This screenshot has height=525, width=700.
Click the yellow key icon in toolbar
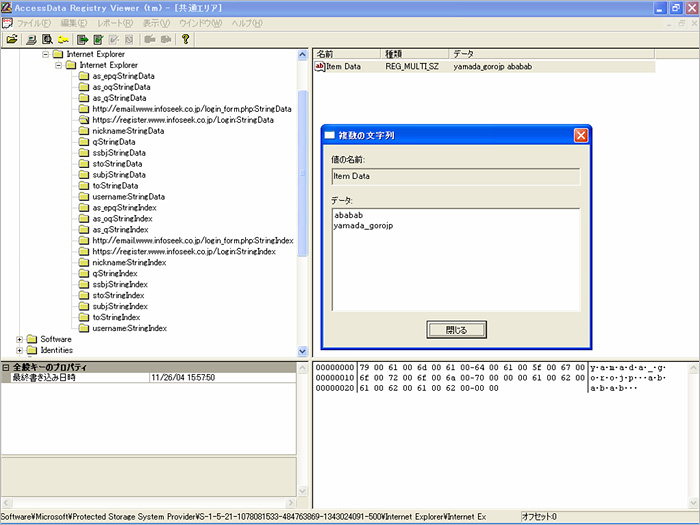[63, 40]
